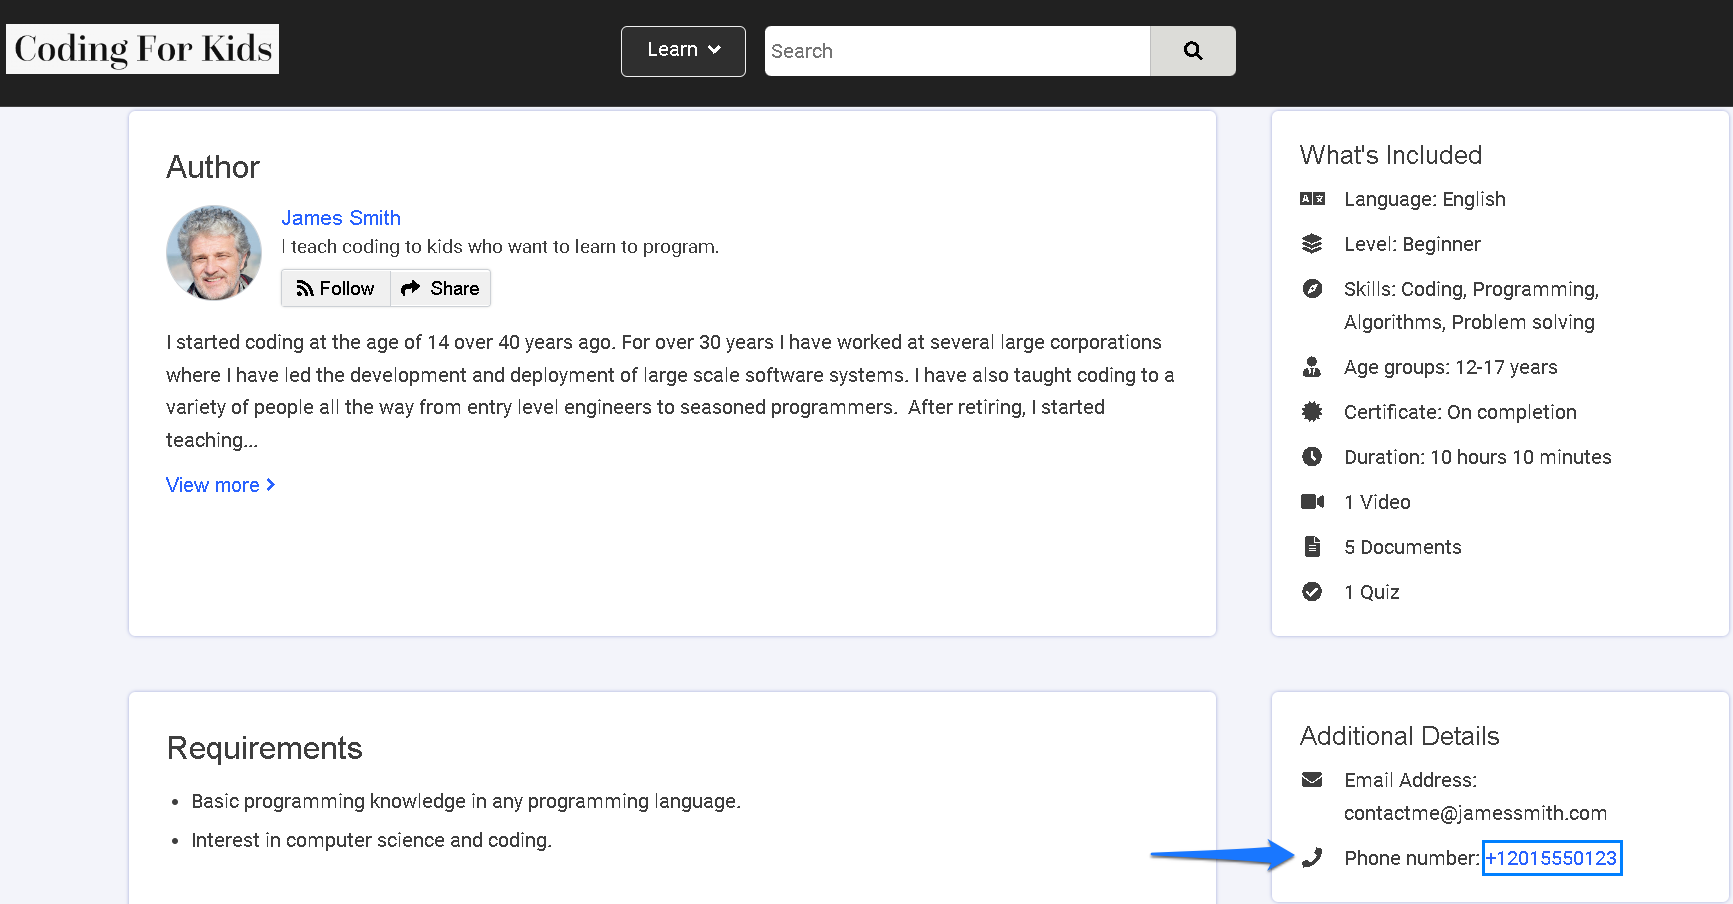Click 'Interest in computer science' requirement item
This screenshot has width=1733, height=904.
(372, 840)
